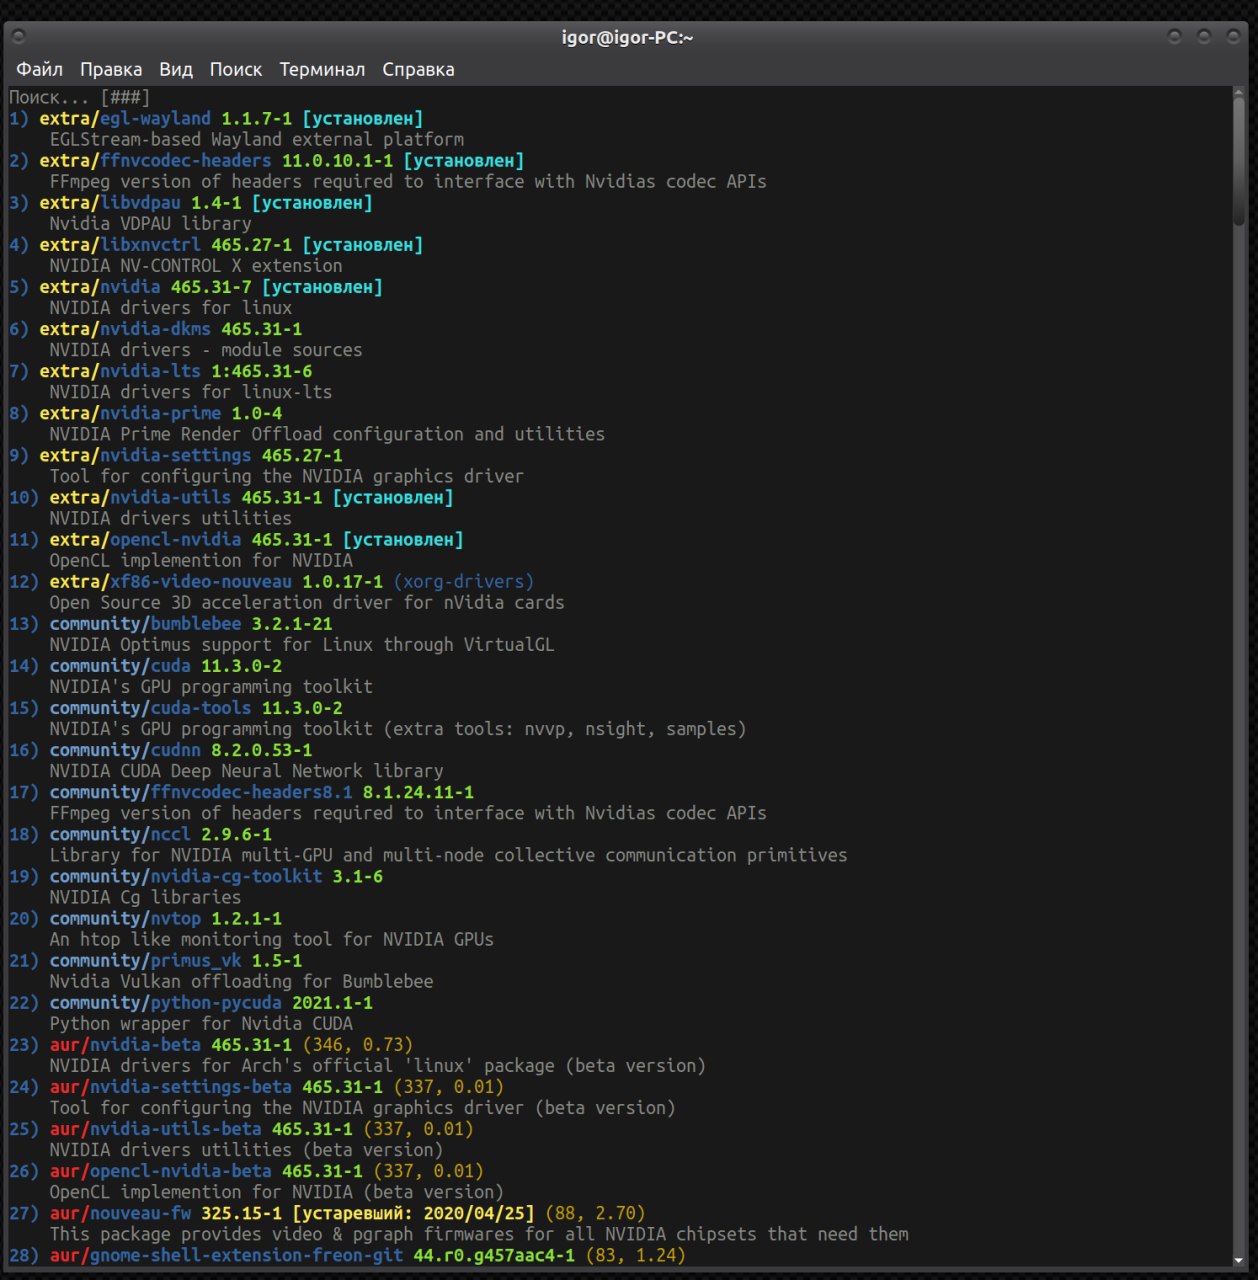The width and height of the screenshot is (1258, 1280).
Task: Open the Справка menu
Action: 418,69
